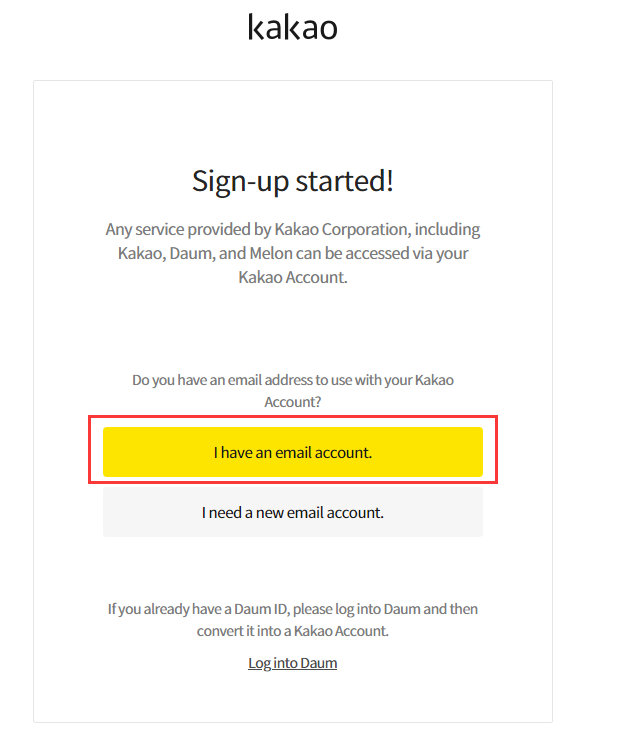Click 'Any service provided by Kakao Corporation' line
This screenshot has width=630, height=734.
(x=293, y=229)
